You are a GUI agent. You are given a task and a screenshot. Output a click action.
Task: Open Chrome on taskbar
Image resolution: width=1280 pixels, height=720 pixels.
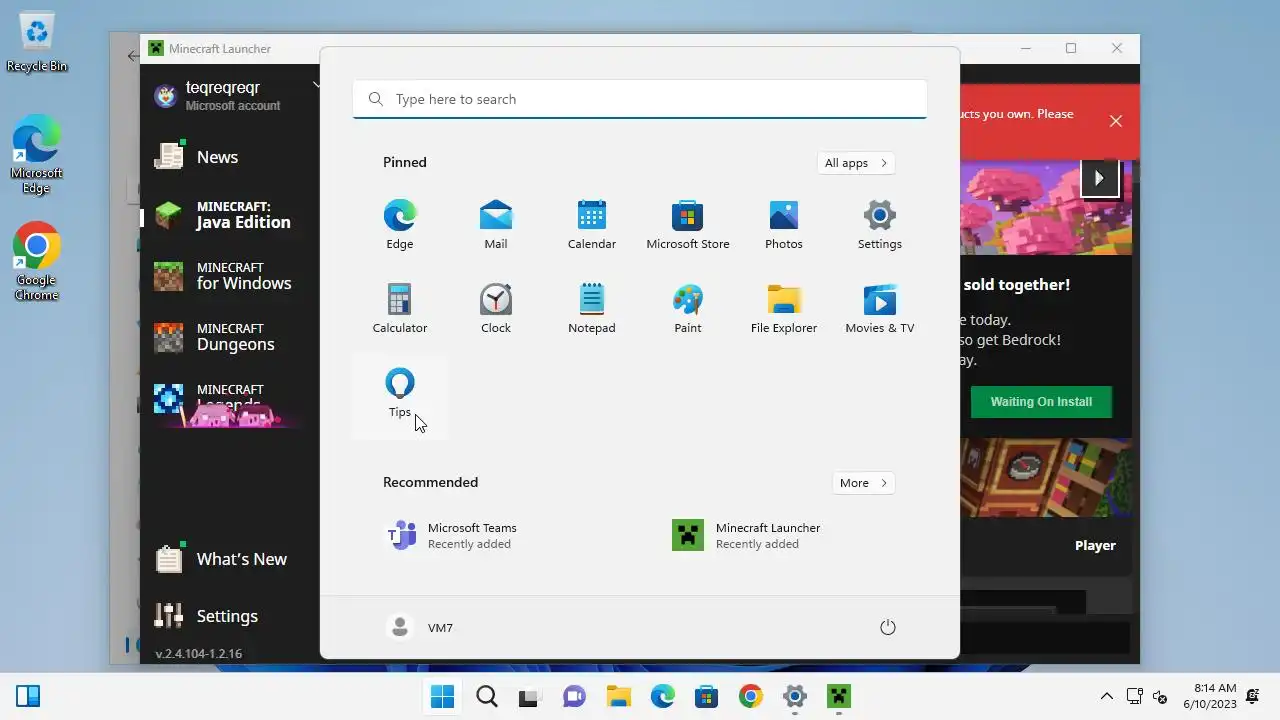[x=750, y=696]
